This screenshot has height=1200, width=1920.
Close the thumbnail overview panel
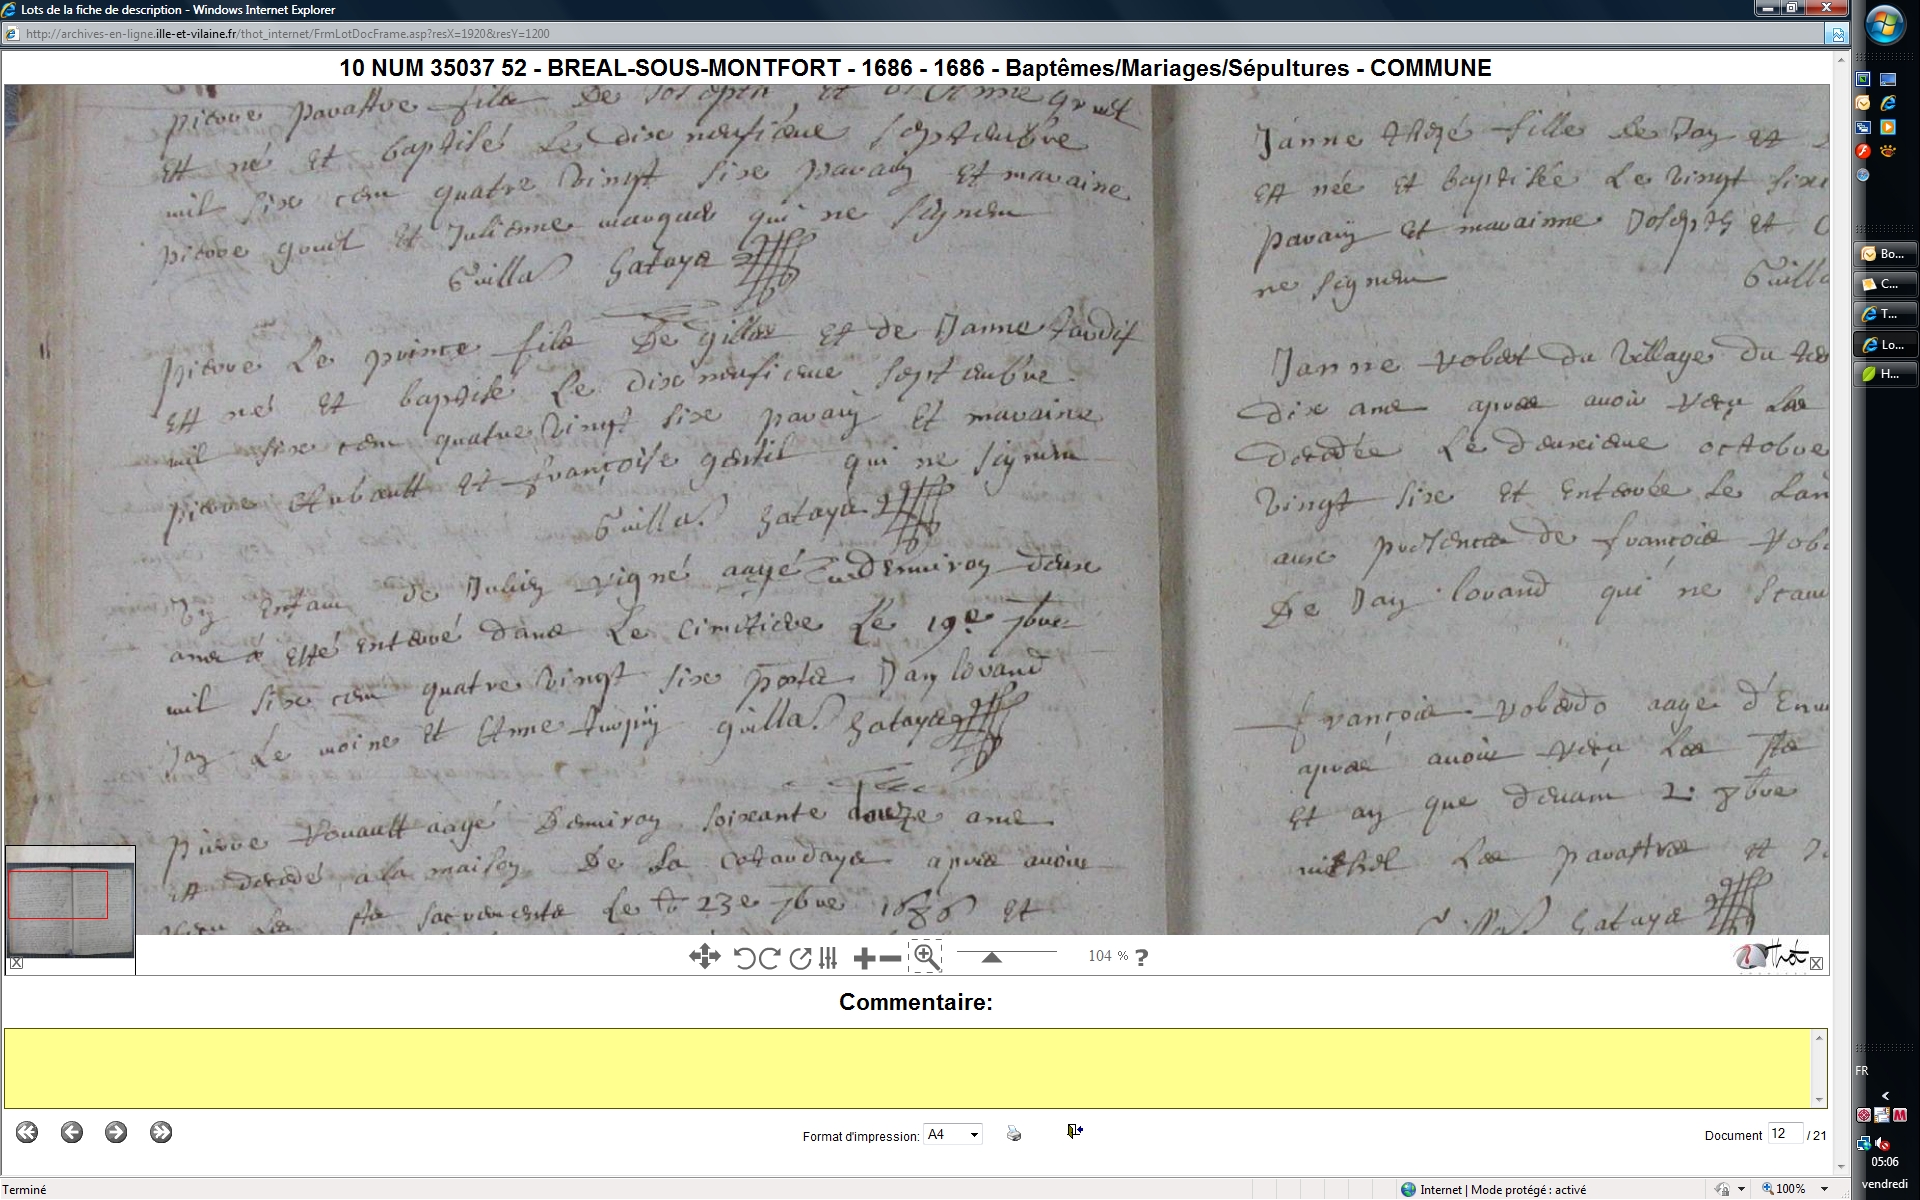(x=16, y=963)
